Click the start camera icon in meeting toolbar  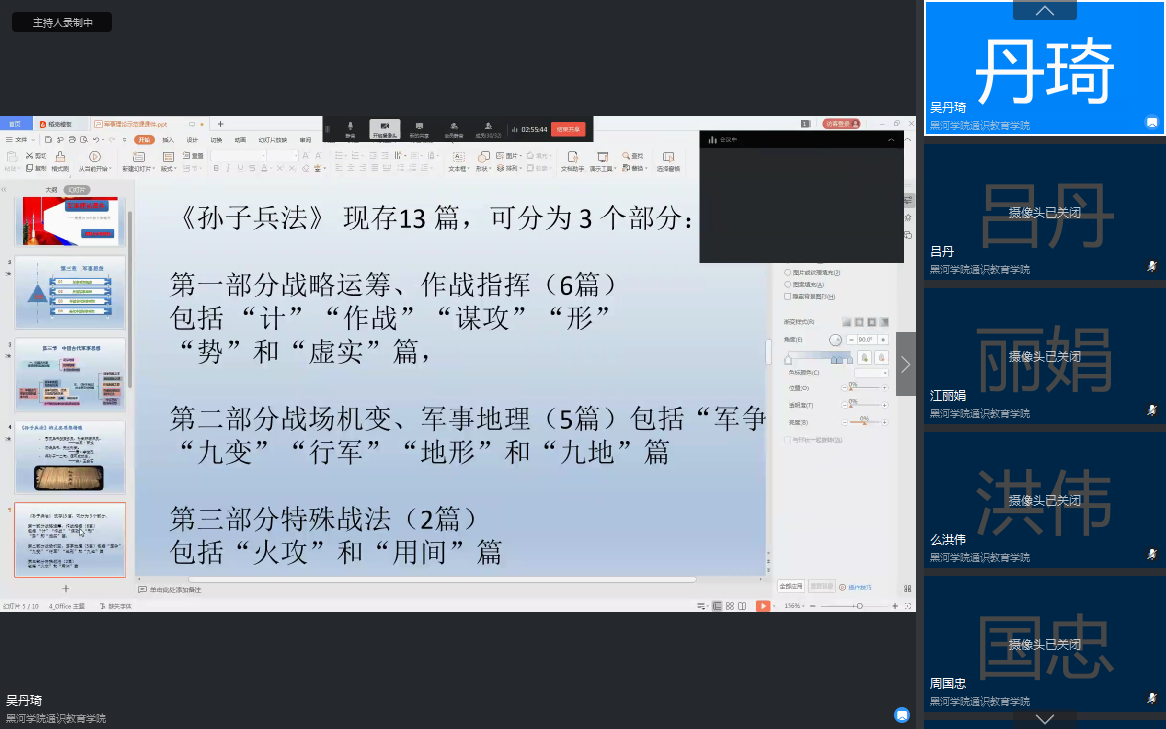pos(385,127)
